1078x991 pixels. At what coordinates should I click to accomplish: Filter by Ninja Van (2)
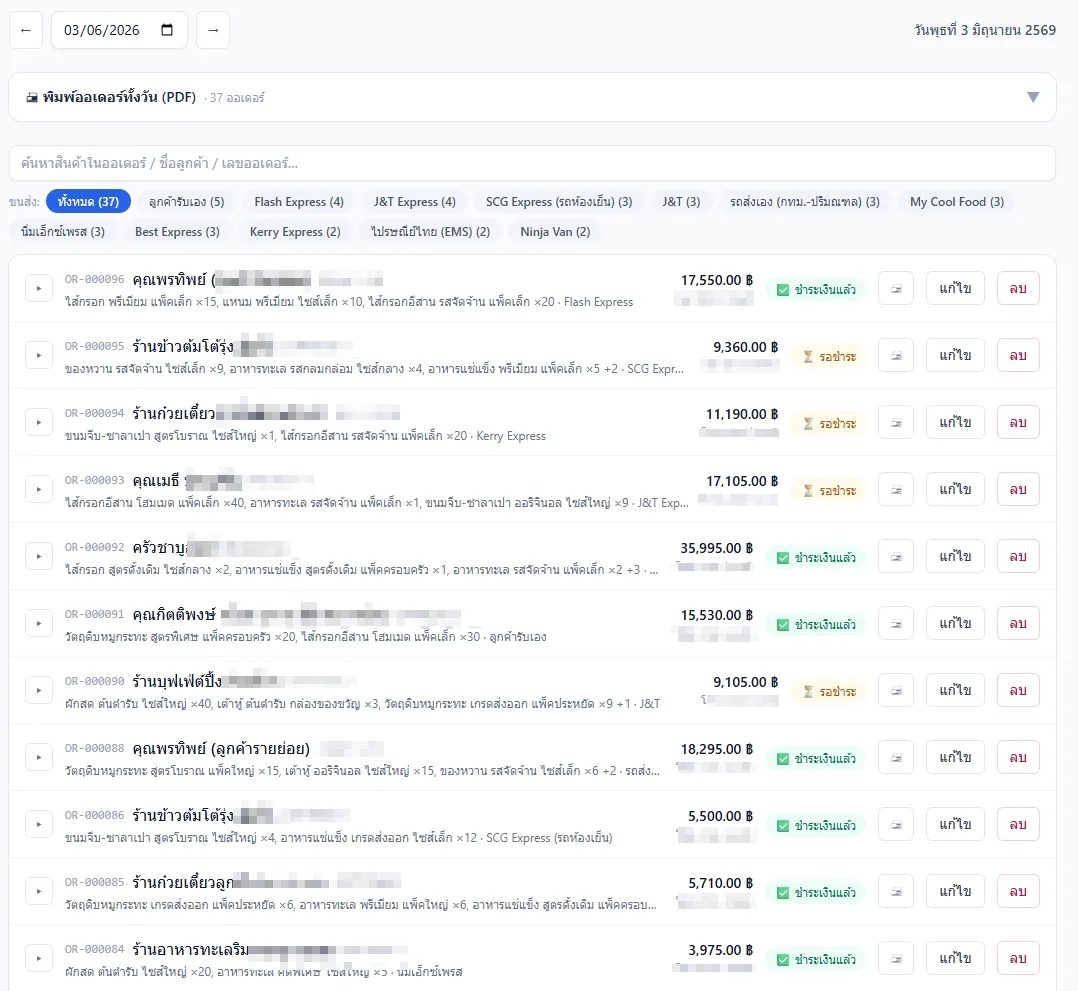[555, 232]
